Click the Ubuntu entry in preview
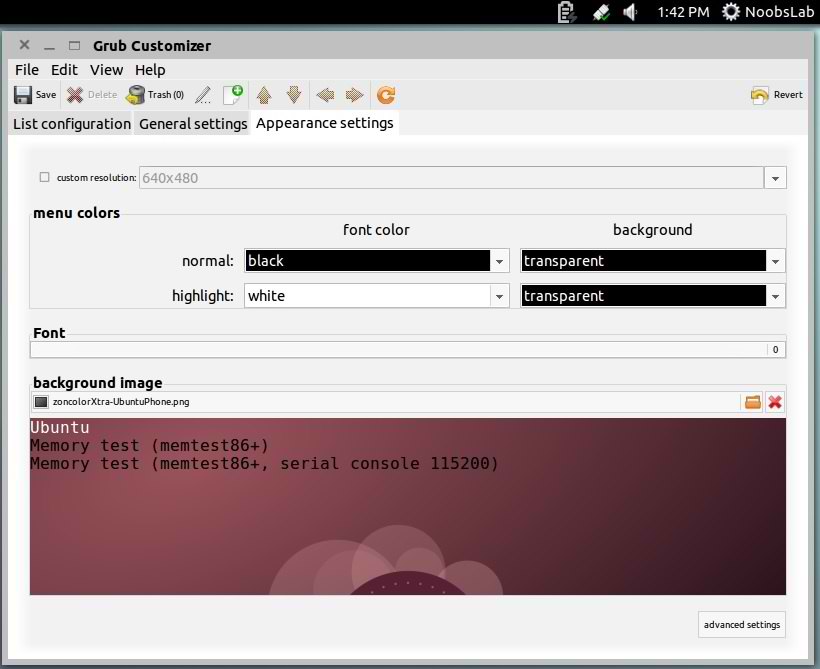The height and width of the screenshot is (669, 820). (60, 427)
